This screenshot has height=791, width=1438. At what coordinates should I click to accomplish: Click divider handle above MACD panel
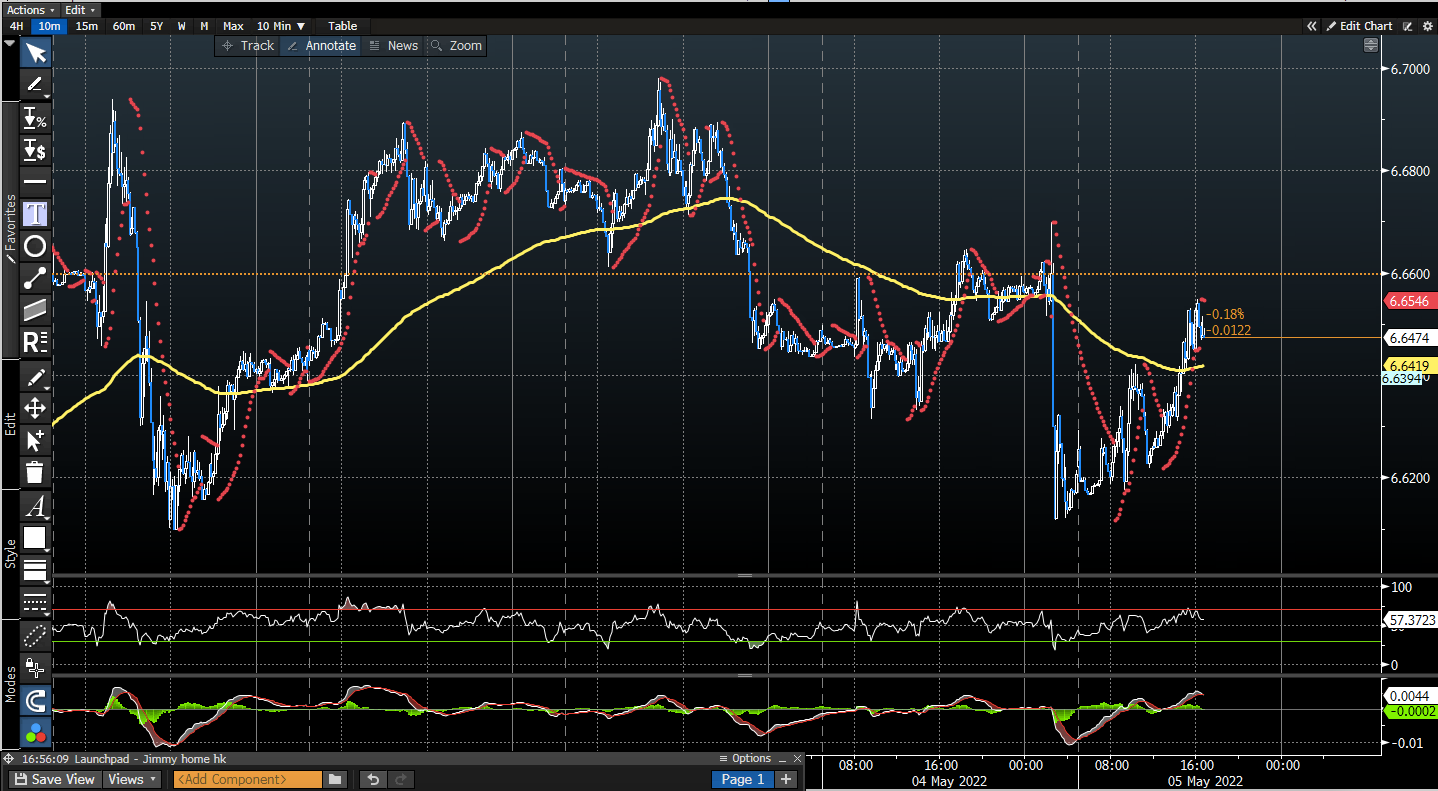[x=744, y=675]
